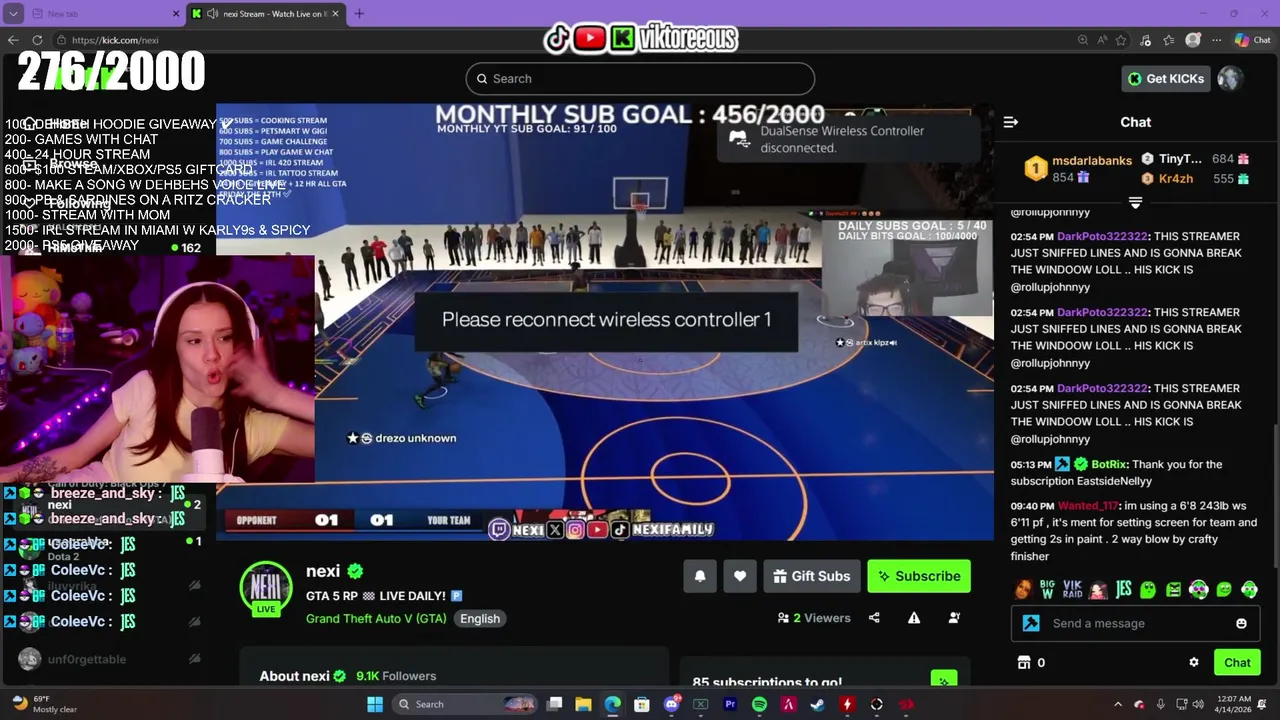This screenshot has width=1280, height=720.
Task: Open nexi channel avatar
Action: pos(266,587)
